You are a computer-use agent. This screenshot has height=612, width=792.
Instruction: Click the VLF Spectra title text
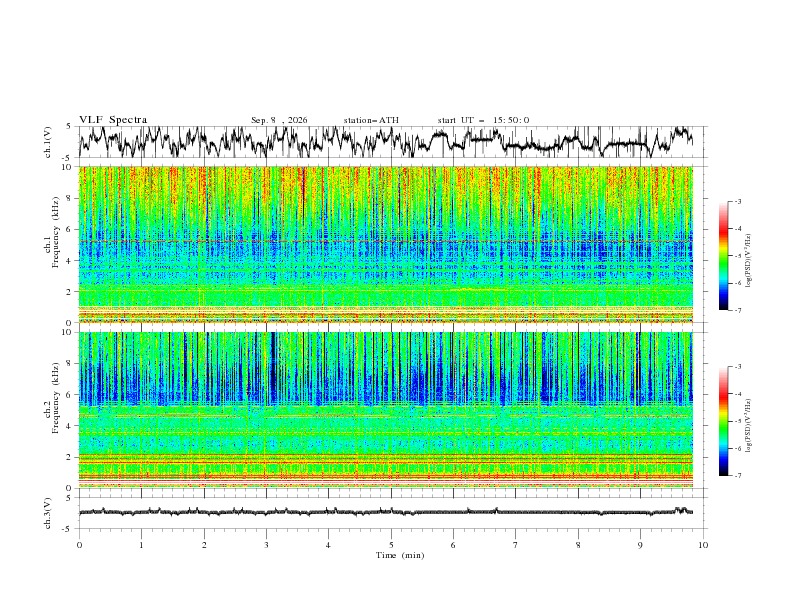coord(113,120)
